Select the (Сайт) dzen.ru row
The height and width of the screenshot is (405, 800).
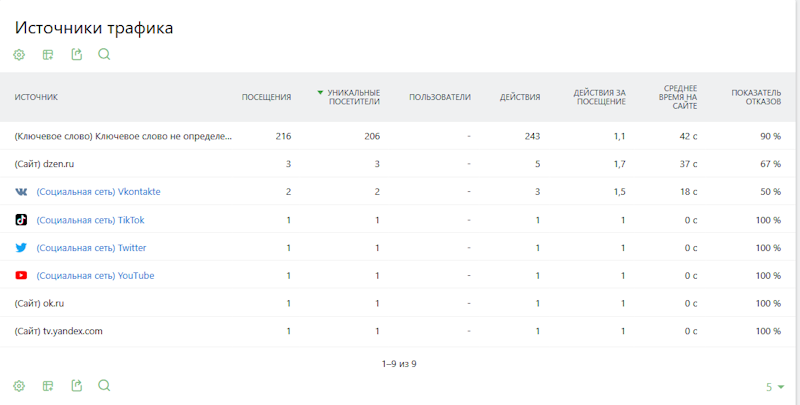pyautogui.click(x=398, y=164)
